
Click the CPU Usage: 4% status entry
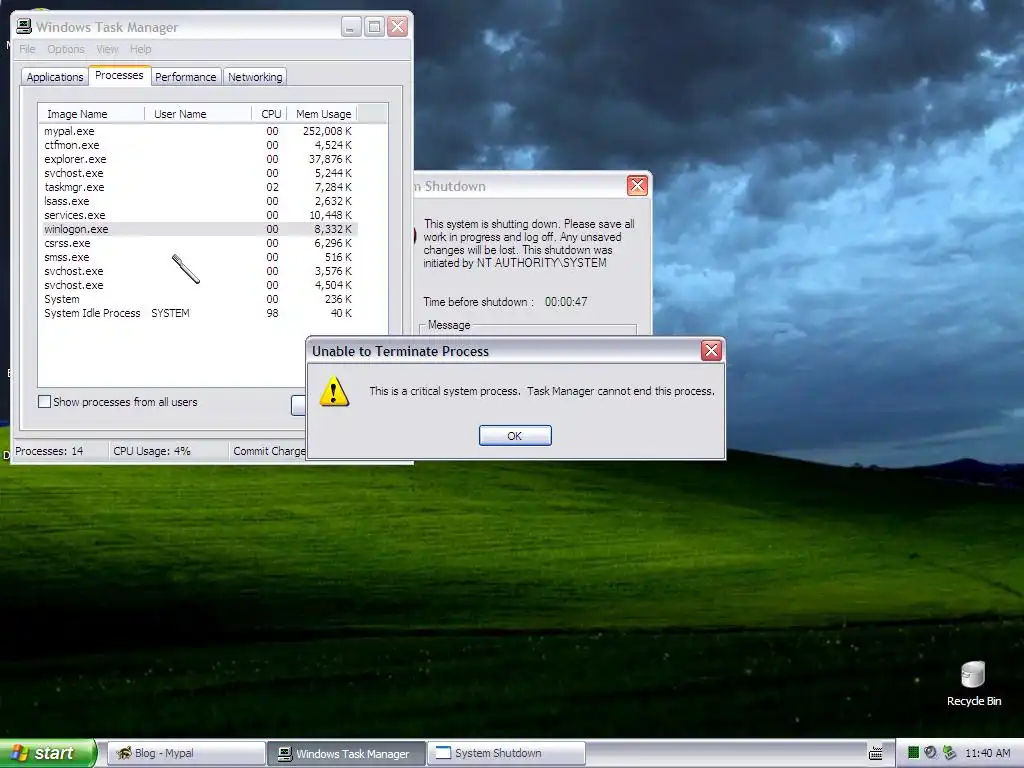point(152,451)
